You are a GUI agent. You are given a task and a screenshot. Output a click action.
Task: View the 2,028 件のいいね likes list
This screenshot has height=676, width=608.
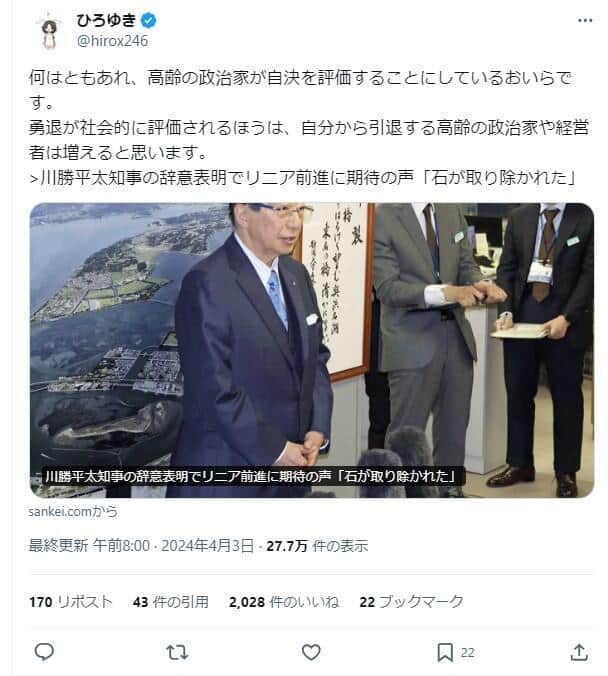tap(284, 602)
